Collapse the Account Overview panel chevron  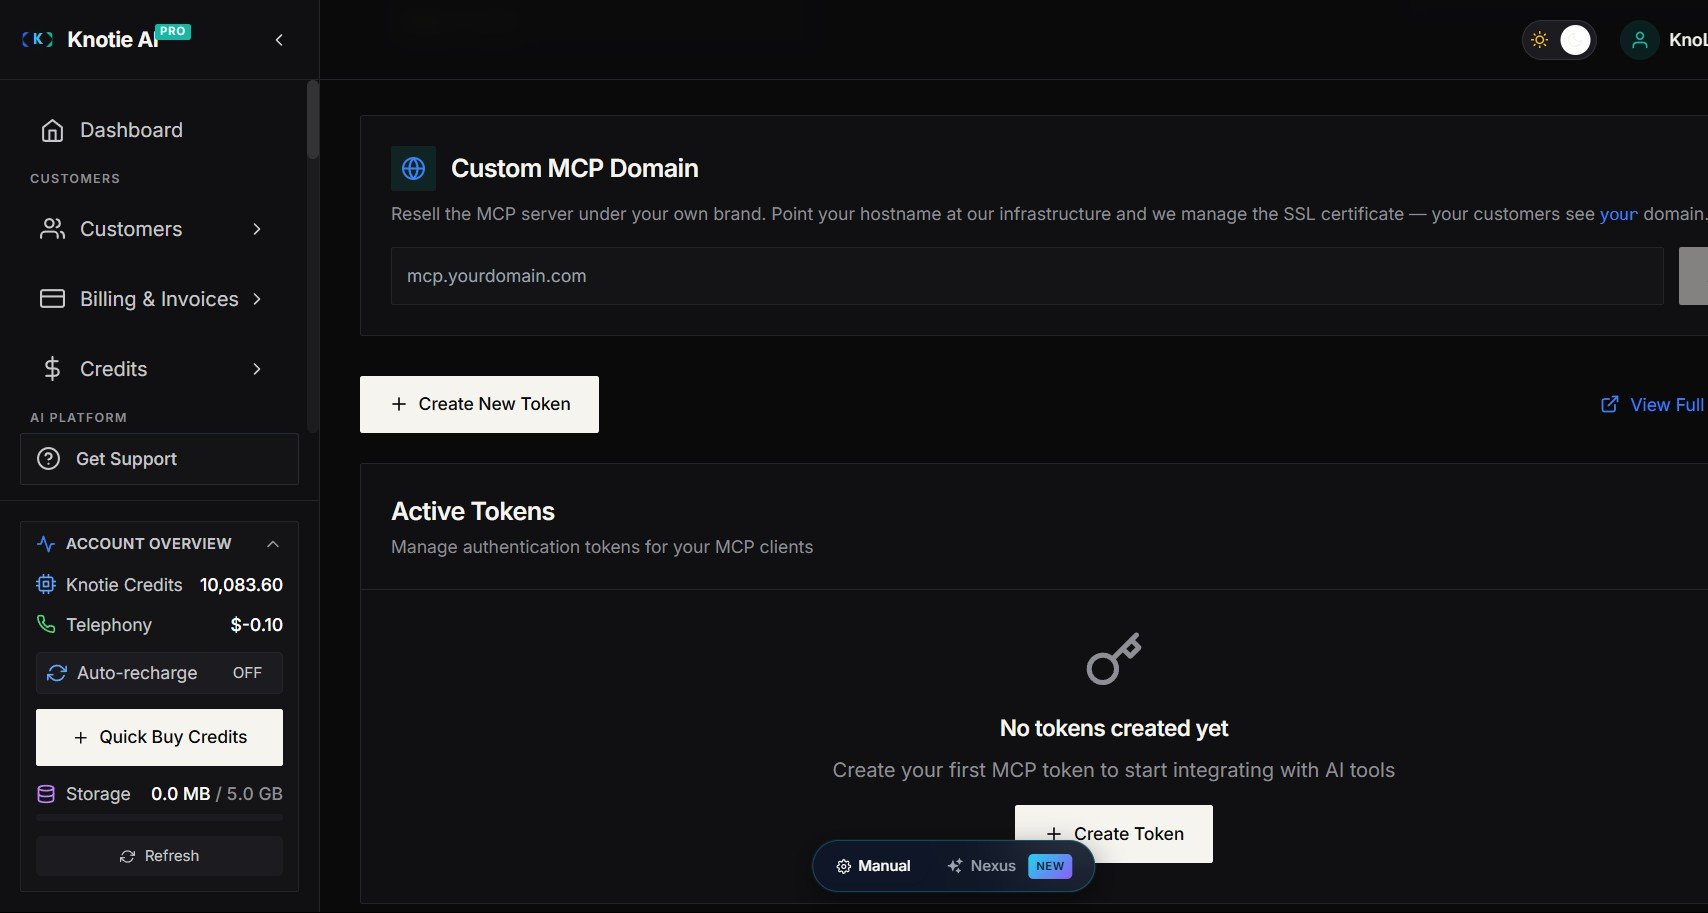[273, 544]
